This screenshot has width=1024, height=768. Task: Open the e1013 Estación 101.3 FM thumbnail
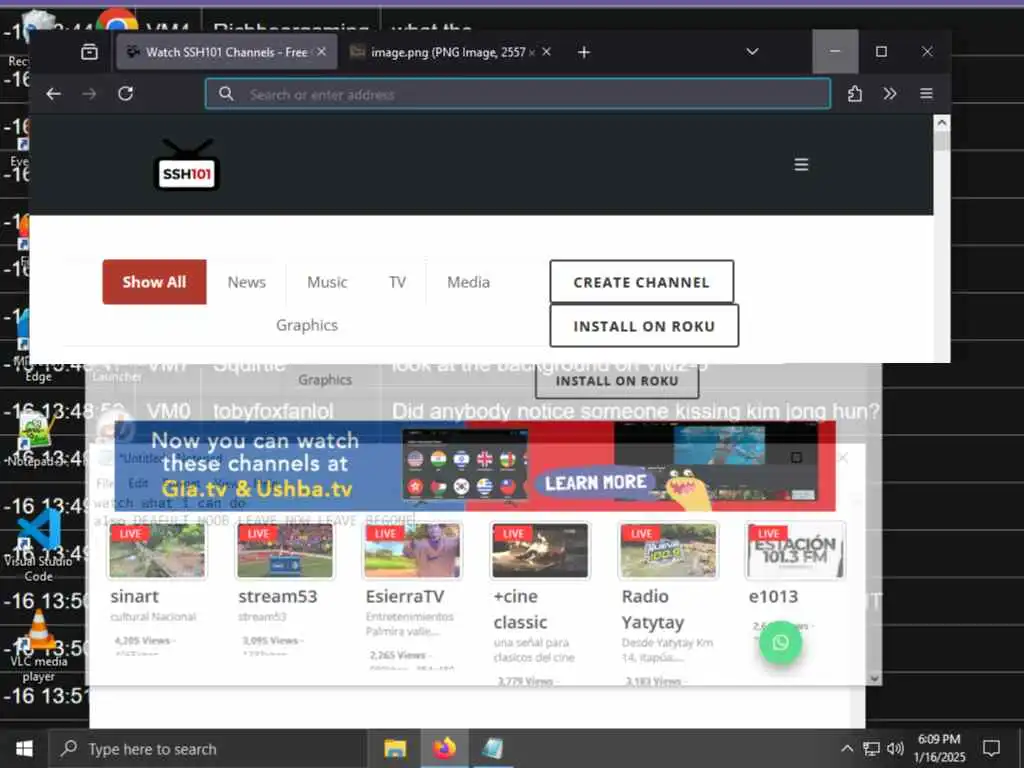pyautogui.click(x=795, y=551)
